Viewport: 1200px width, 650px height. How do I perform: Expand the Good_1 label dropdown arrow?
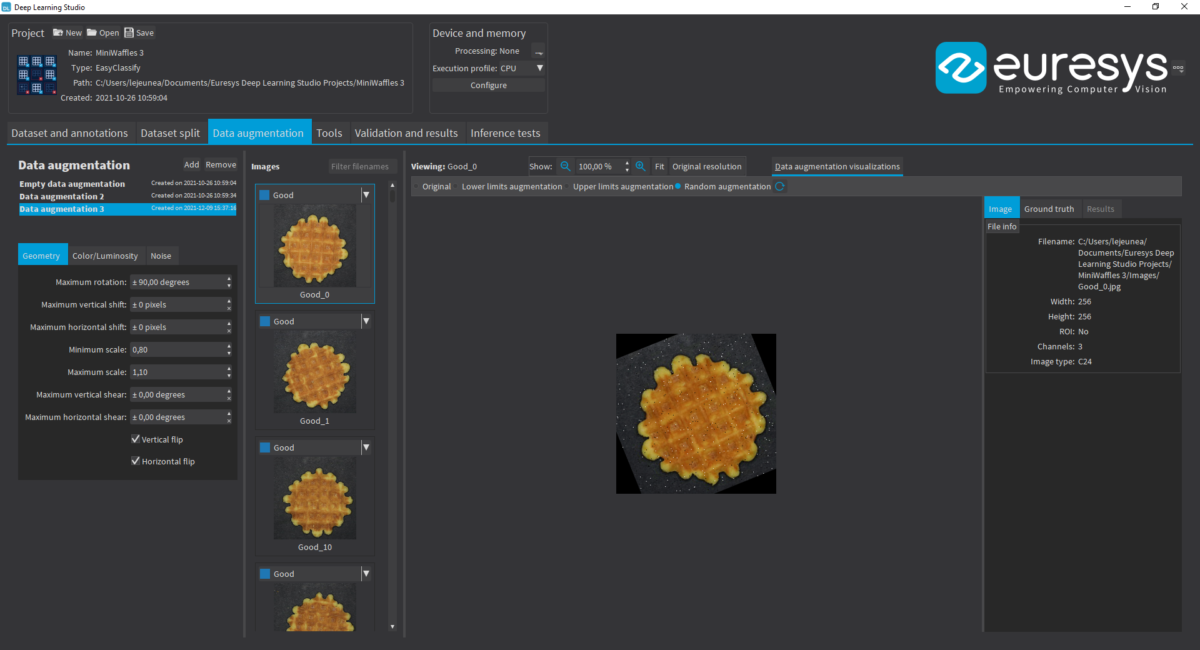coord(366,321)
